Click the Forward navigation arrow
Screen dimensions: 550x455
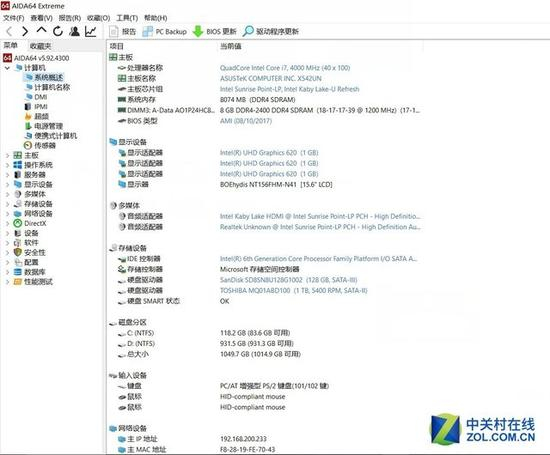(25, 32)
